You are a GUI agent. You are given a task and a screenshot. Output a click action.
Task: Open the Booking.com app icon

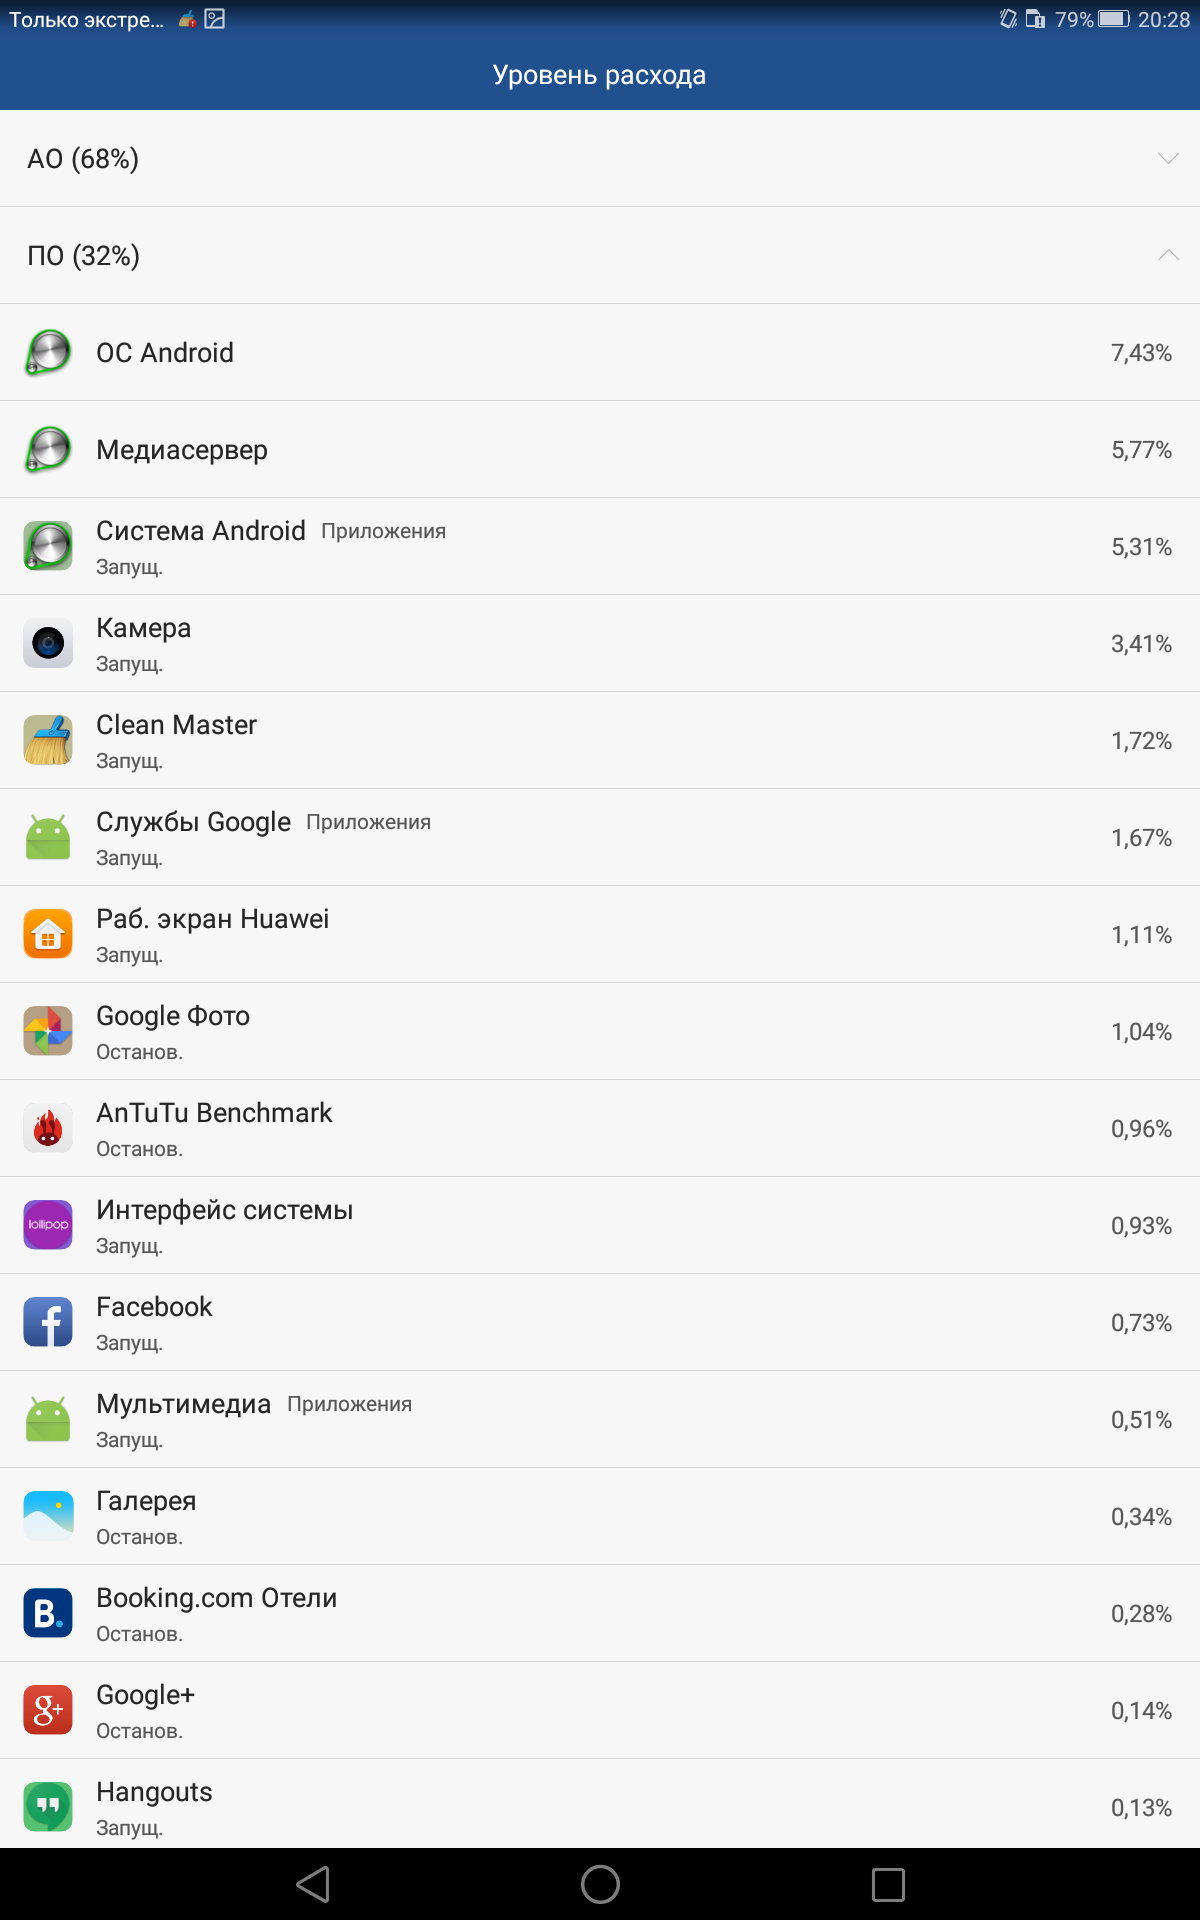pyautogui.click(x=48, y=1613)
